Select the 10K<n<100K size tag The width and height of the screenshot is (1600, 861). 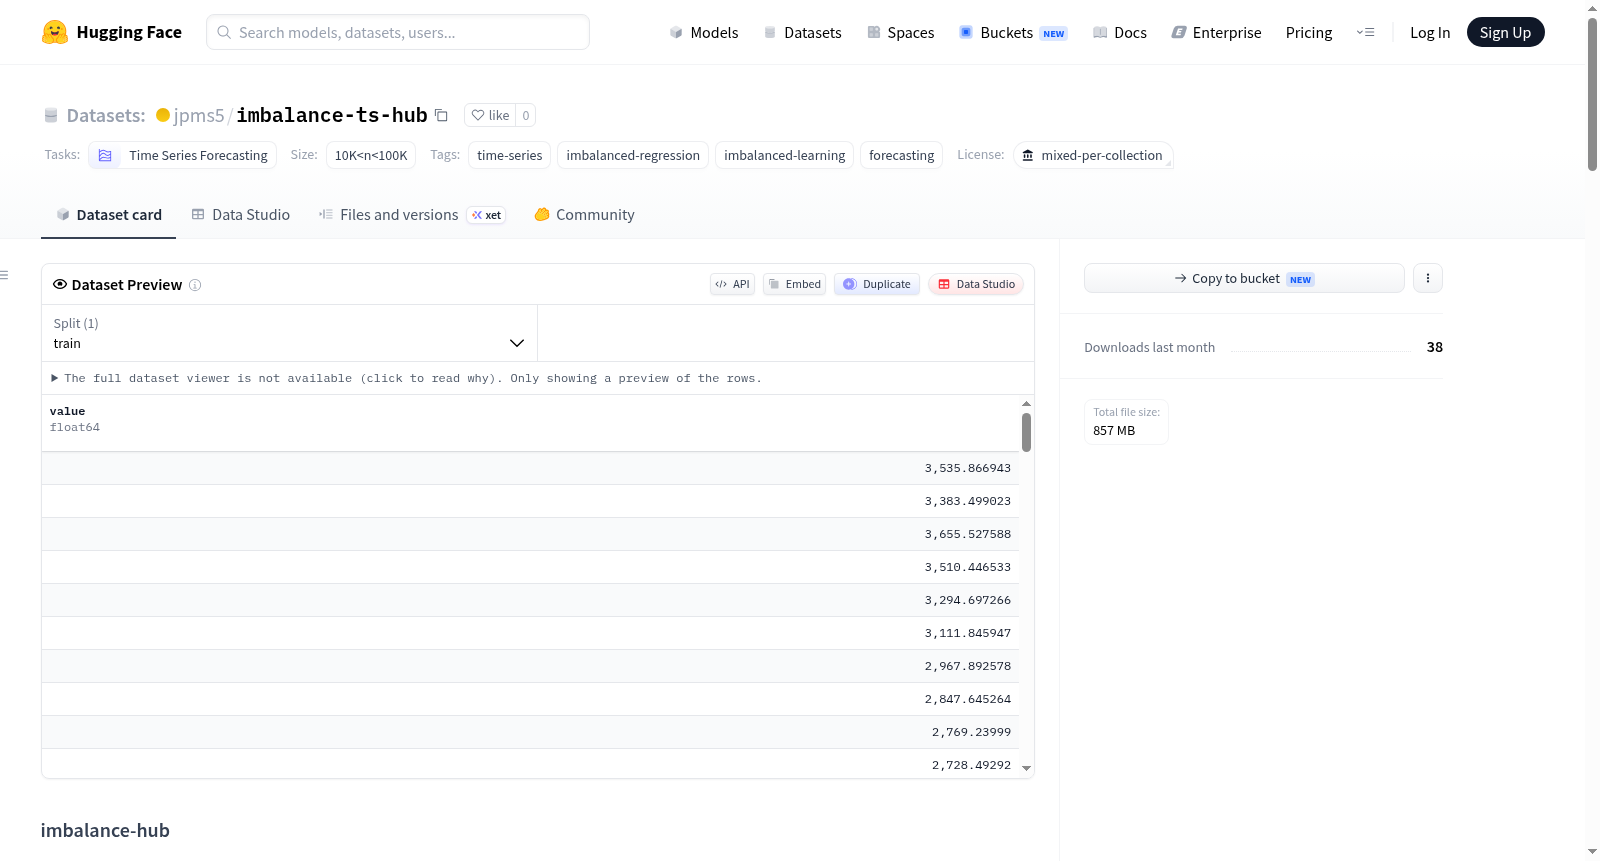point(371,155)
